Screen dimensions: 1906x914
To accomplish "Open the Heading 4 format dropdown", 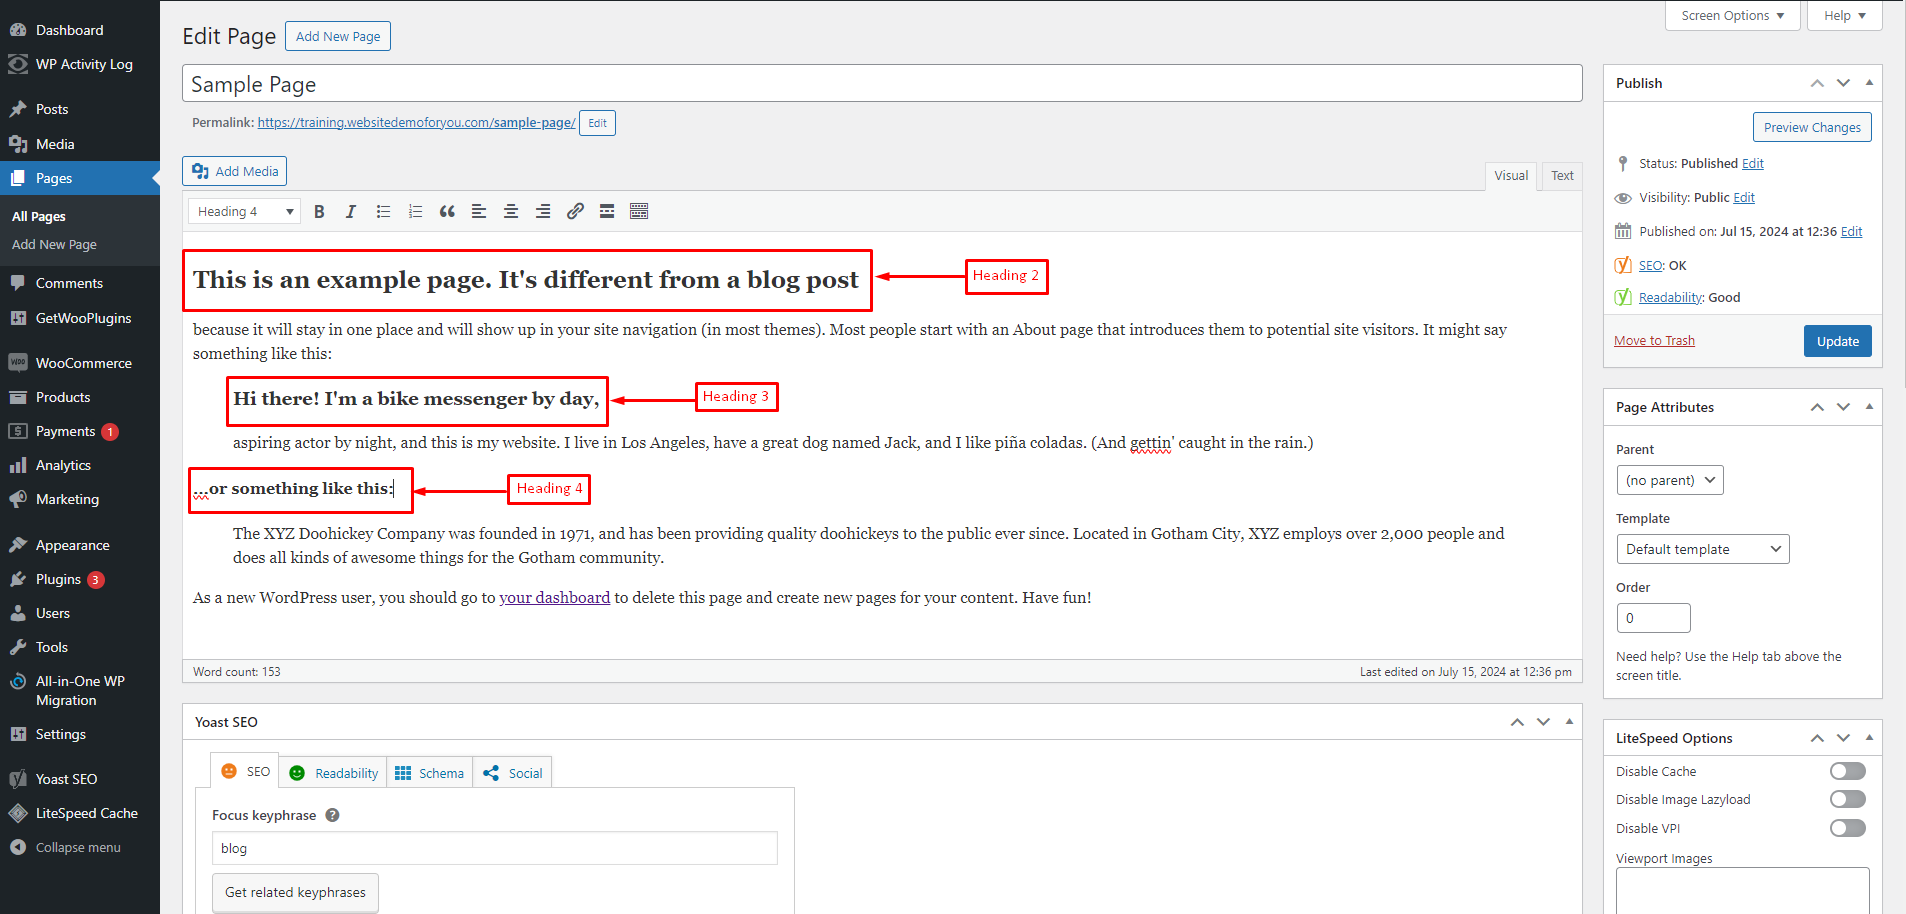I will [245, 212].
